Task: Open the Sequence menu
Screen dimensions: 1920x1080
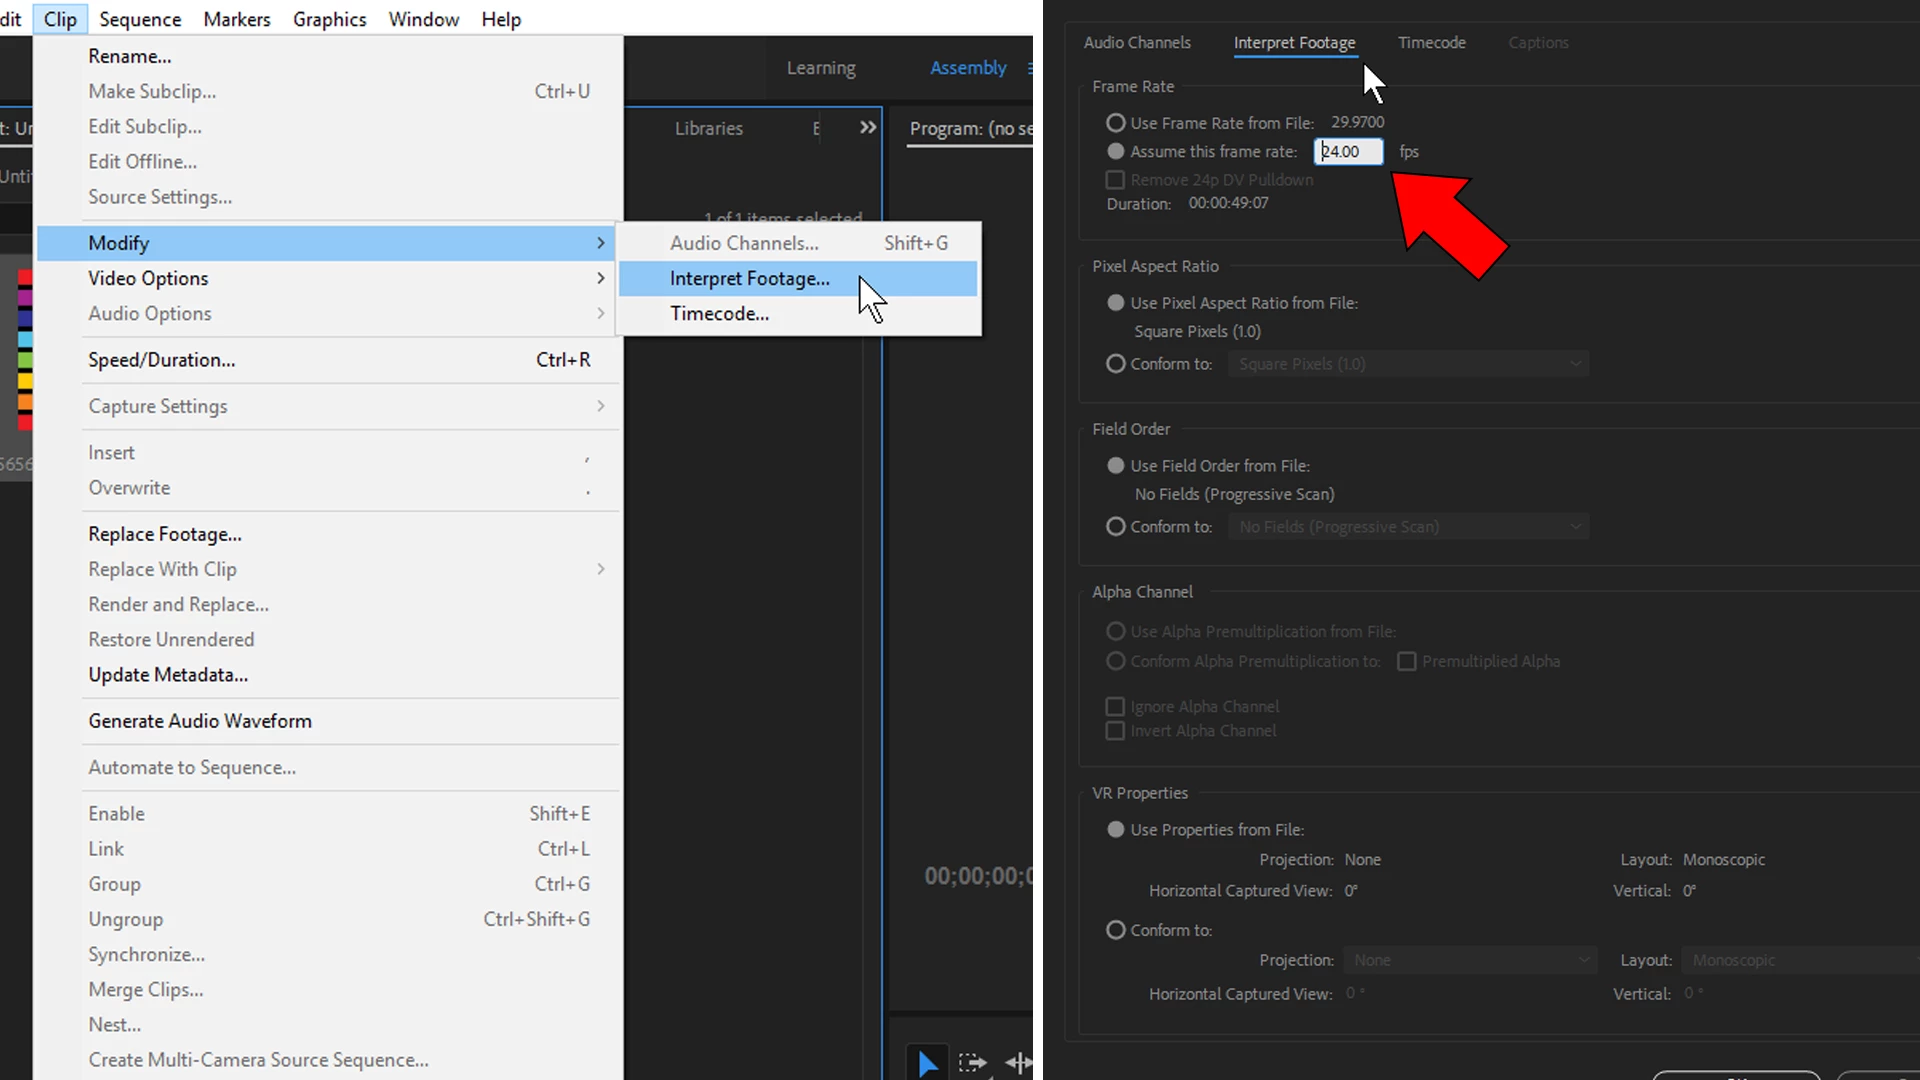Action: [140, 19]
